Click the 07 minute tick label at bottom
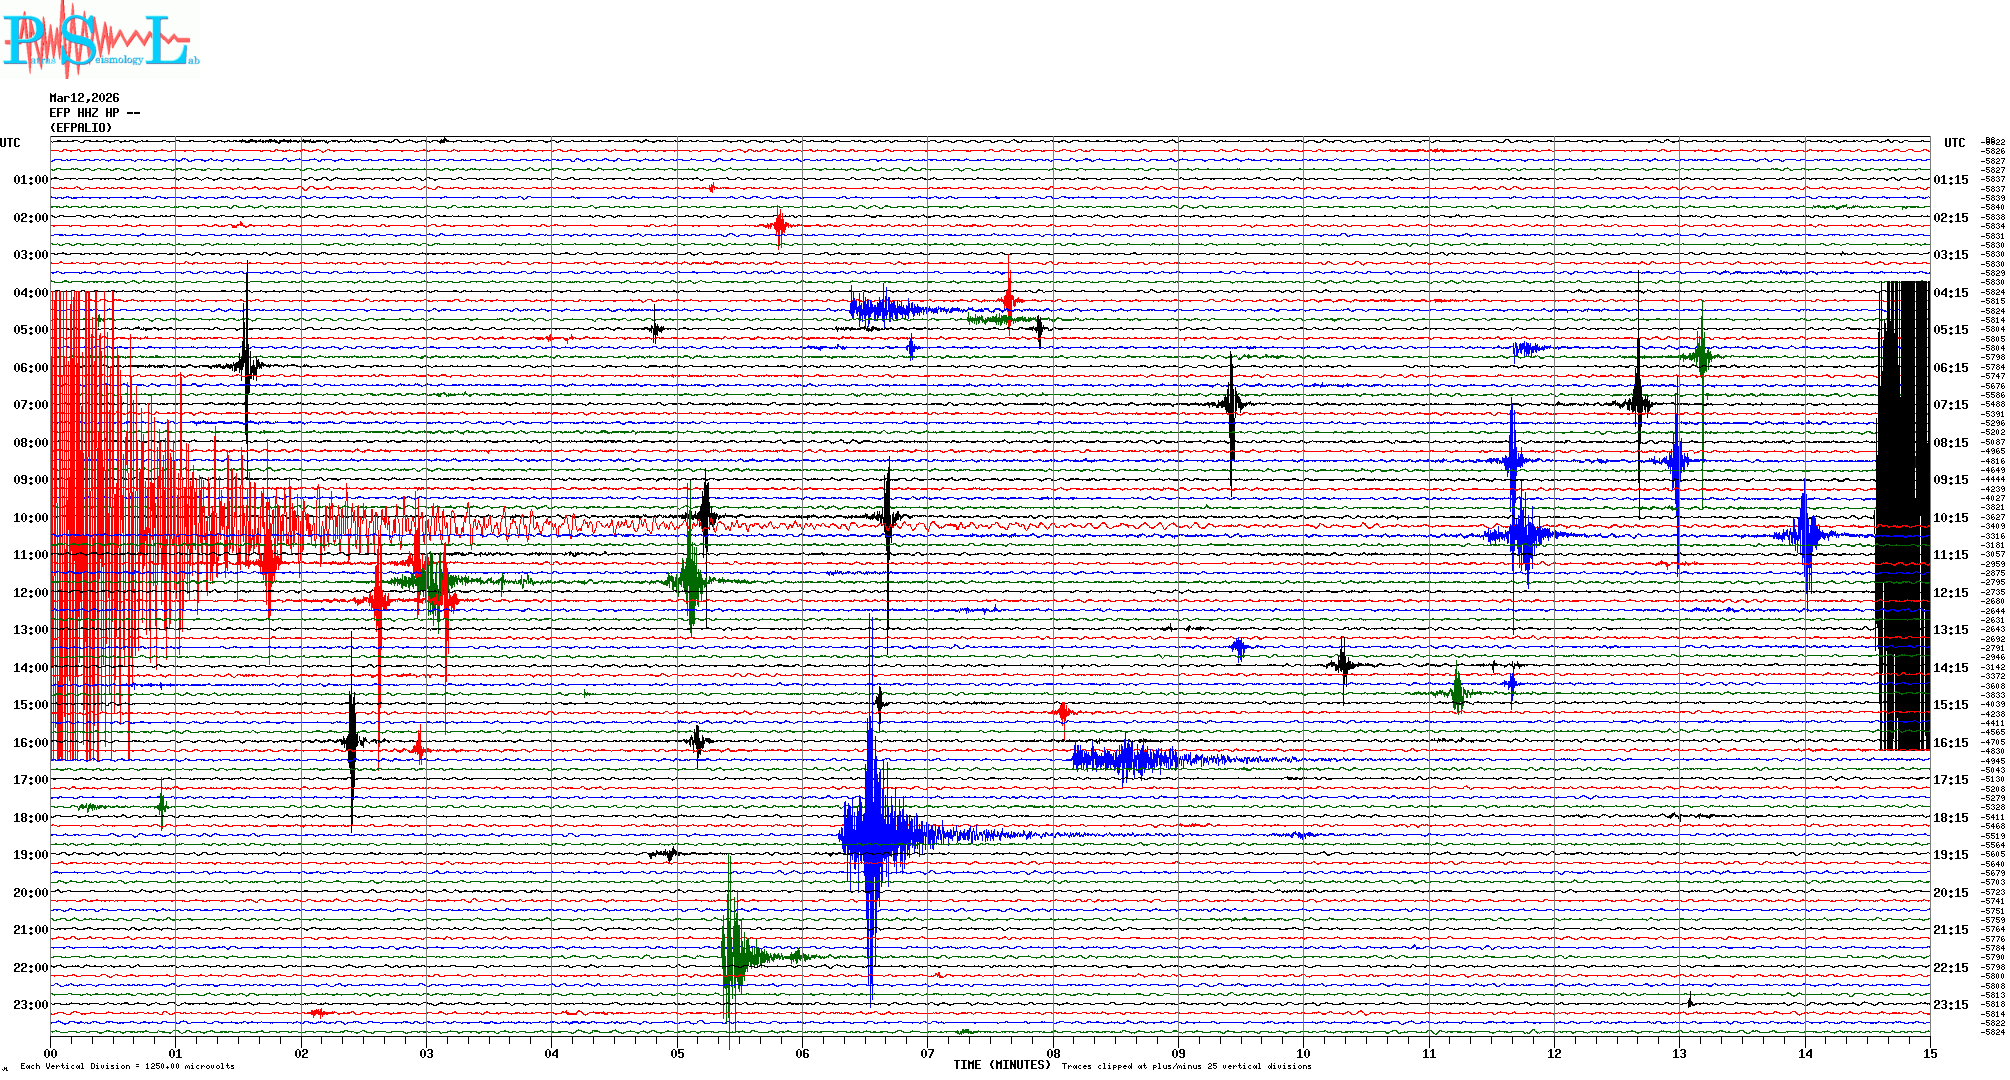 927,1054
